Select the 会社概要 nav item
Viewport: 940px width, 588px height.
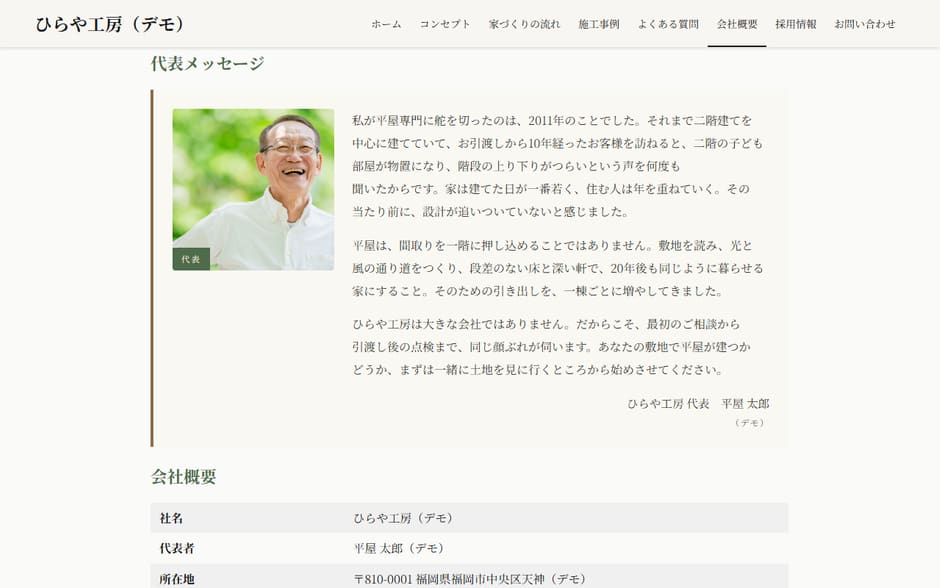737,24
